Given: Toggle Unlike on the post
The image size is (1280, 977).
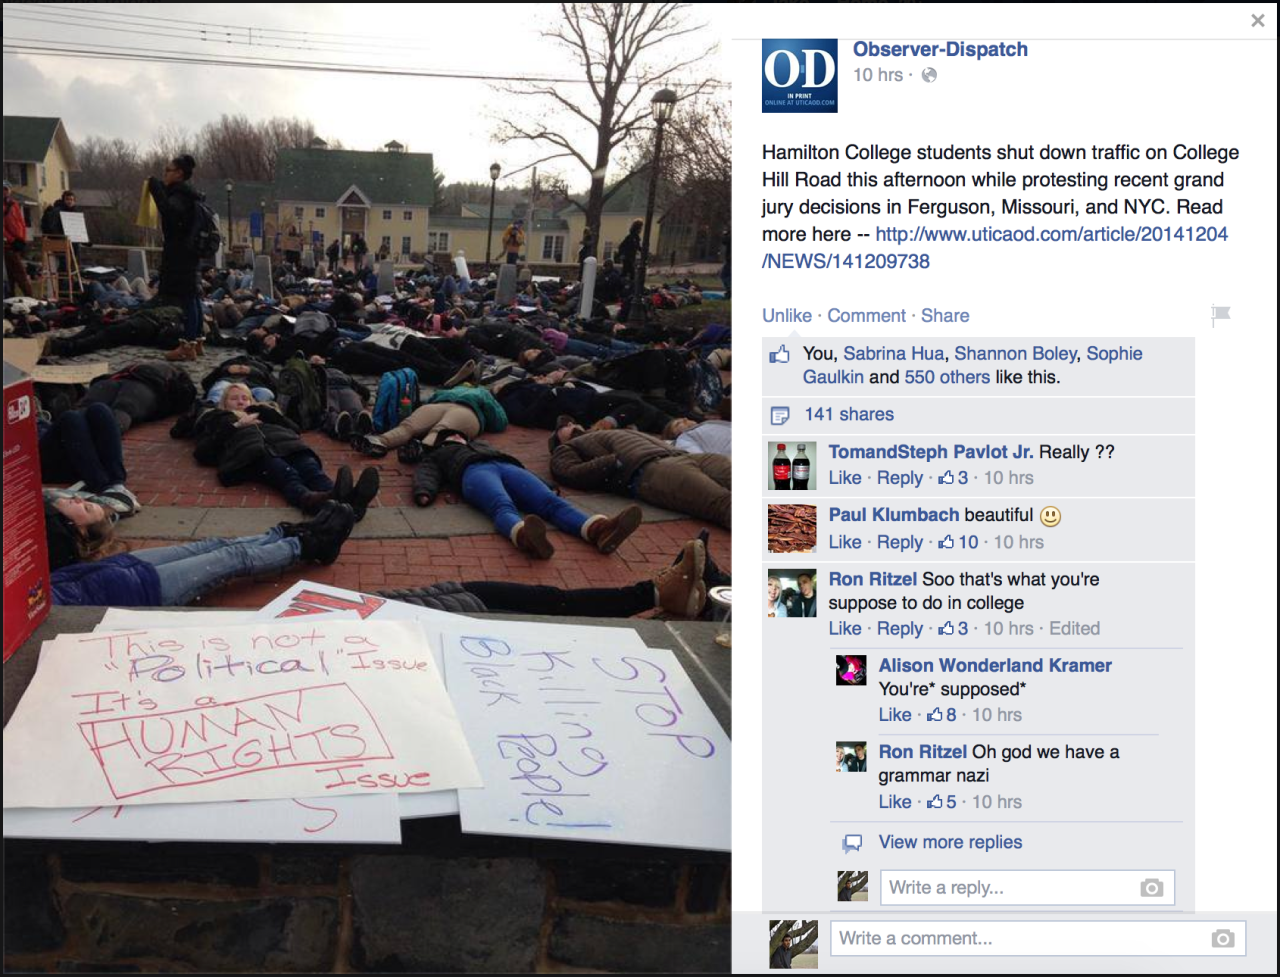Looking at the screenshot, I should click(787, 316).
